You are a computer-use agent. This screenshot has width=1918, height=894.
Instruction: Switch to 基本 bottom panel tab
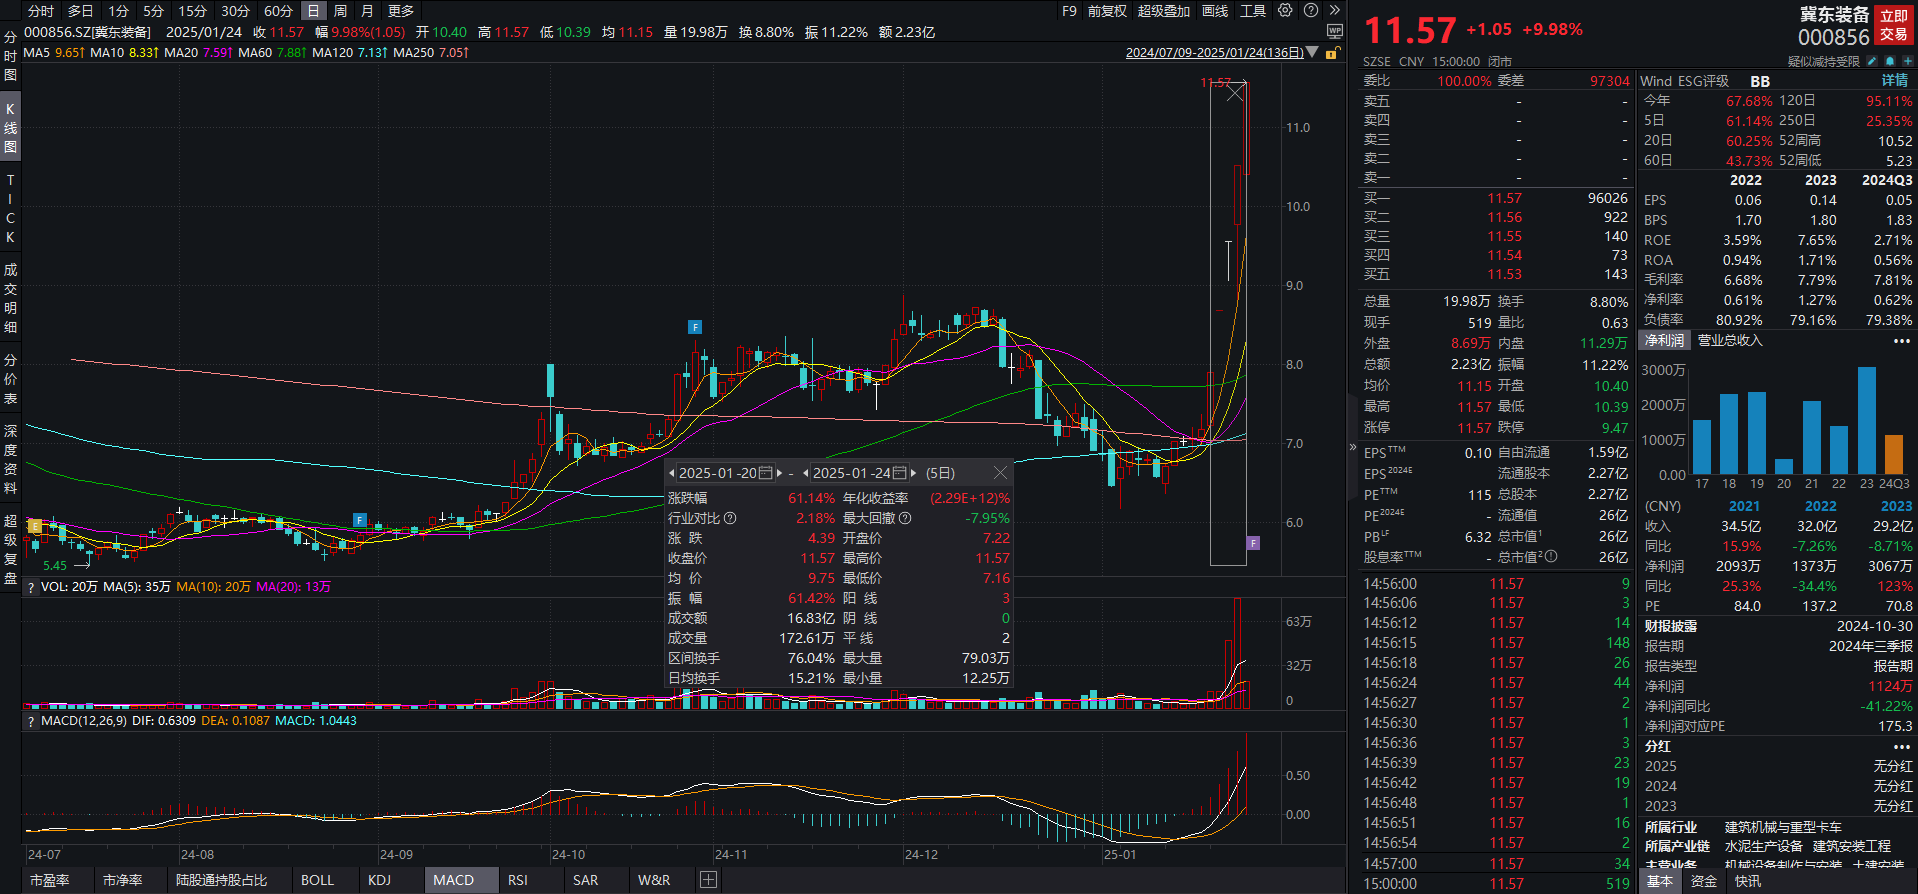1660,881
